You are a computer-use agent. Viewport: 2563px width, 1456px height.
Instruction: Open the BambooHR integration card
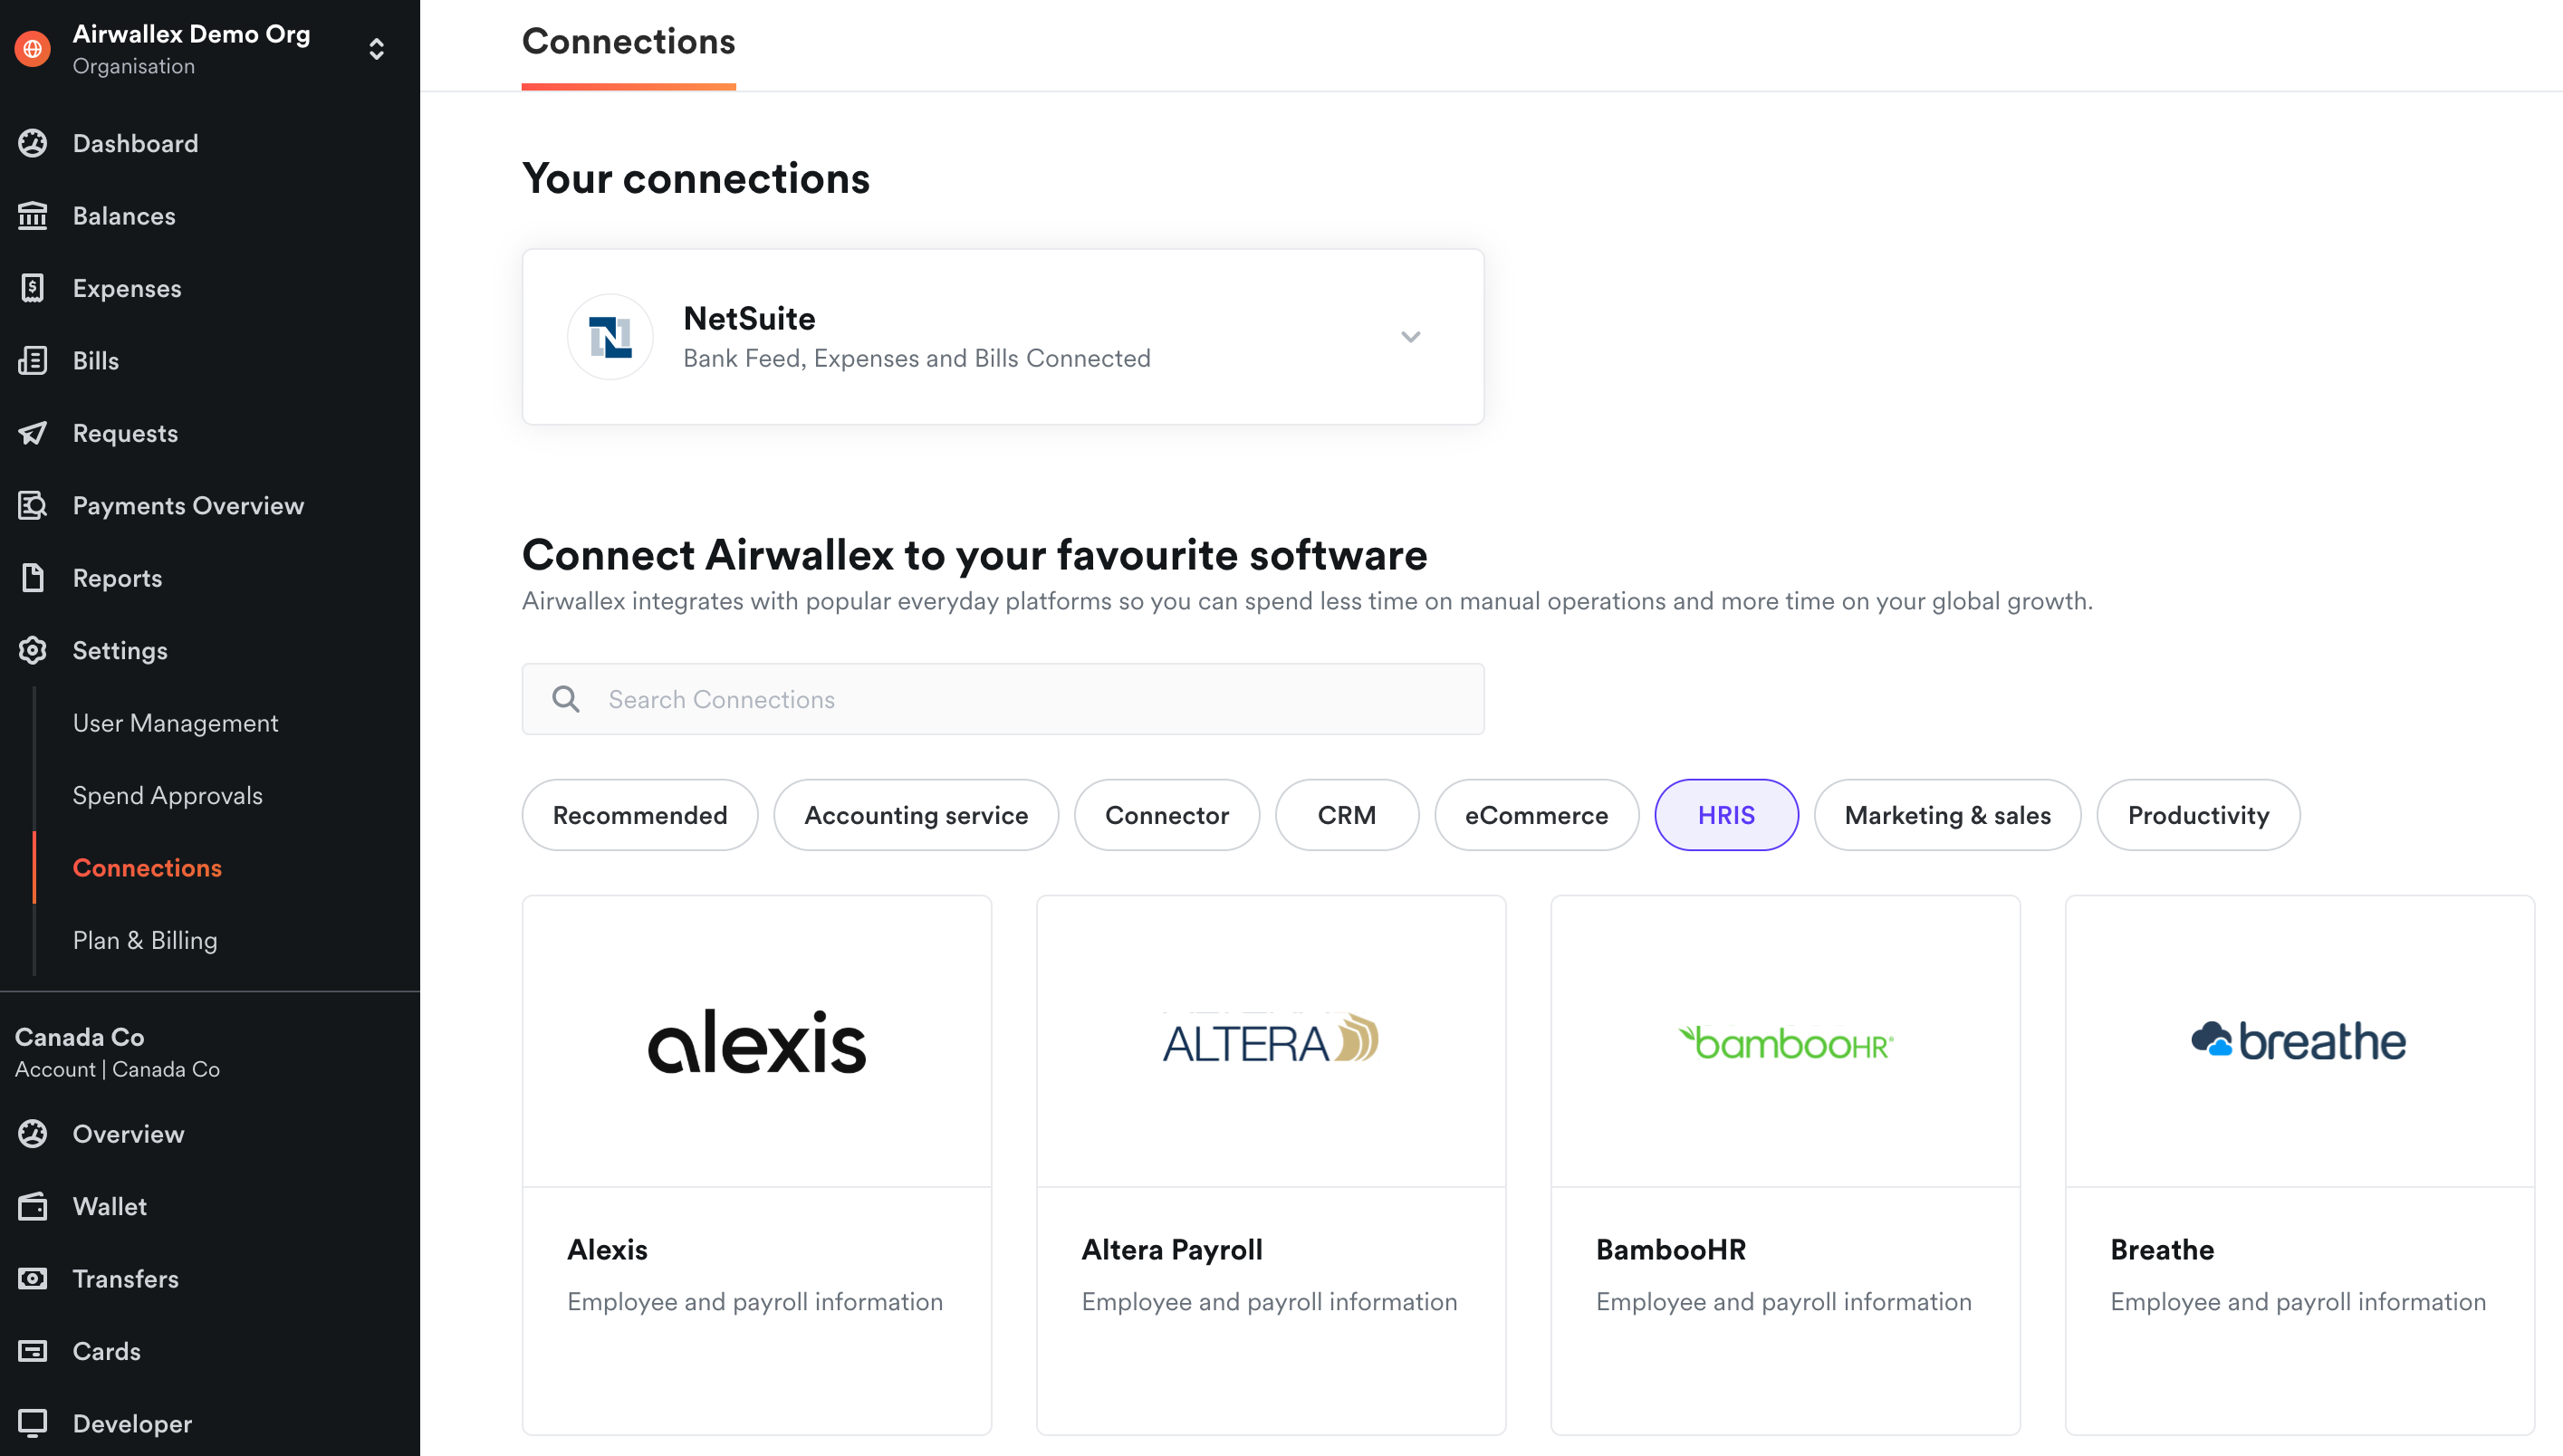pos(1785,1164)
